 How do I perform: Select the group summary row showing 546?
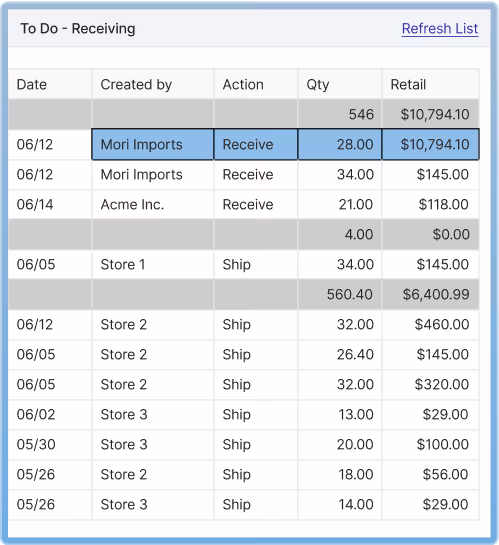[x=244, y=114]
